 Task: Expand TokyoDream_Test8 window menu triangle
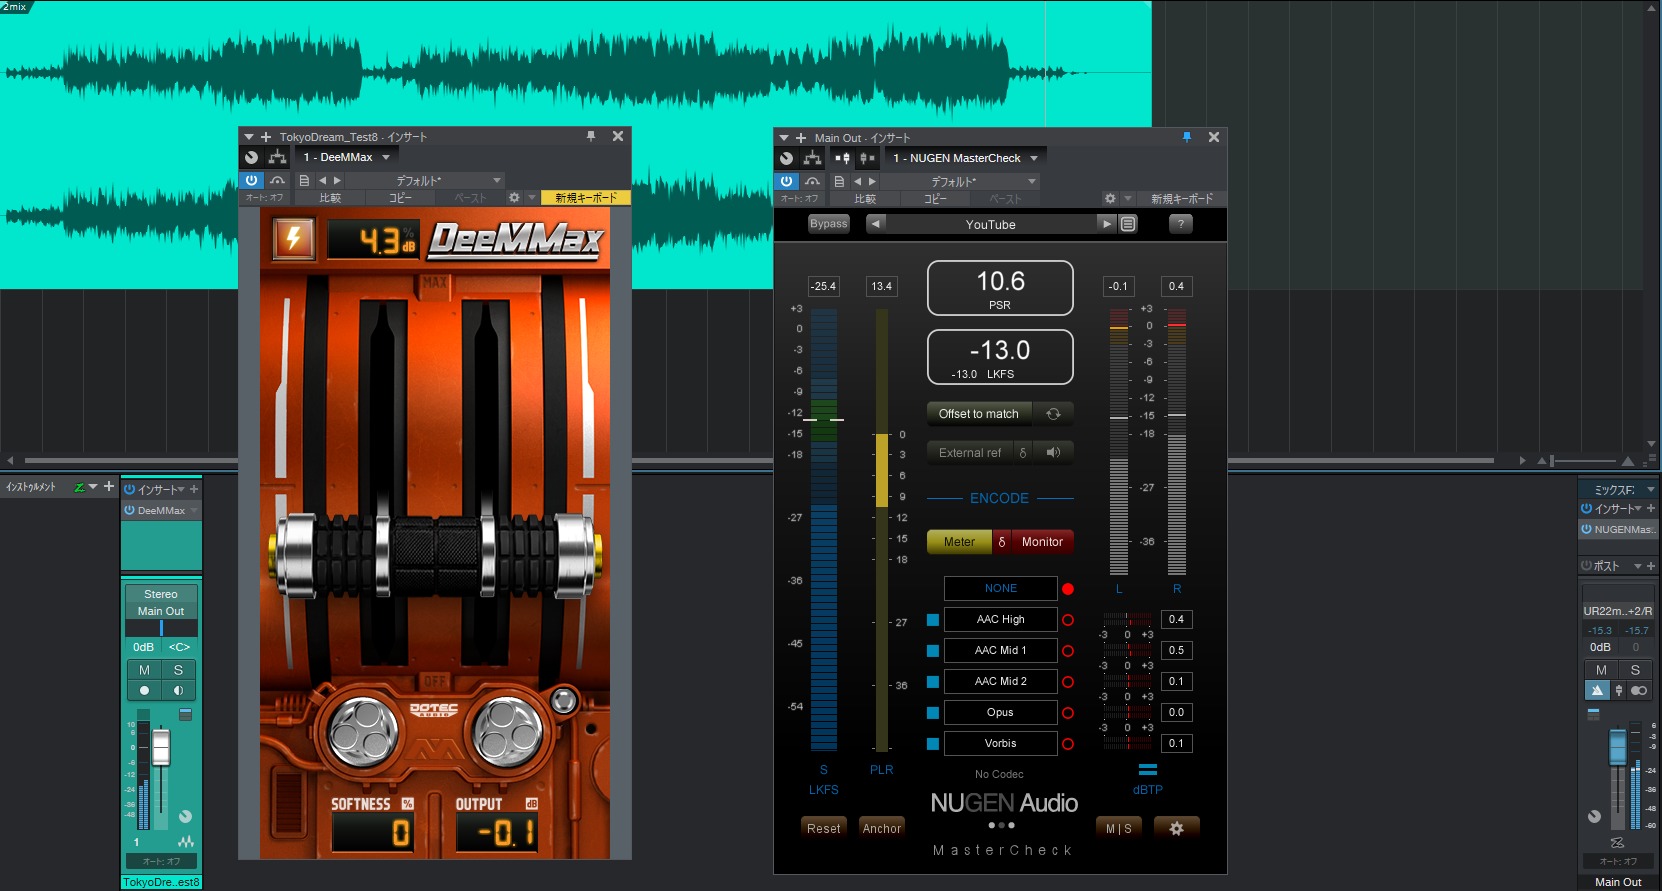(249, 137)
